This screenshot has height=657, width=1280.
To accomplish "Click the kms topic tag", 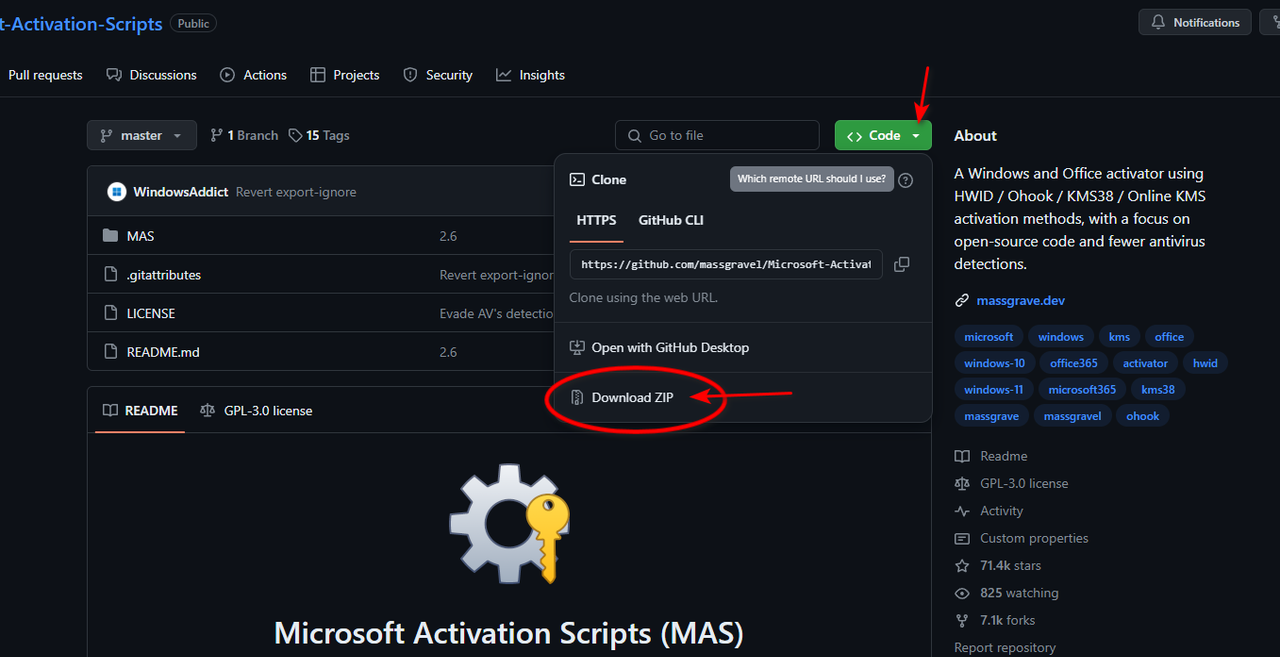I will tap(1119, 337).
